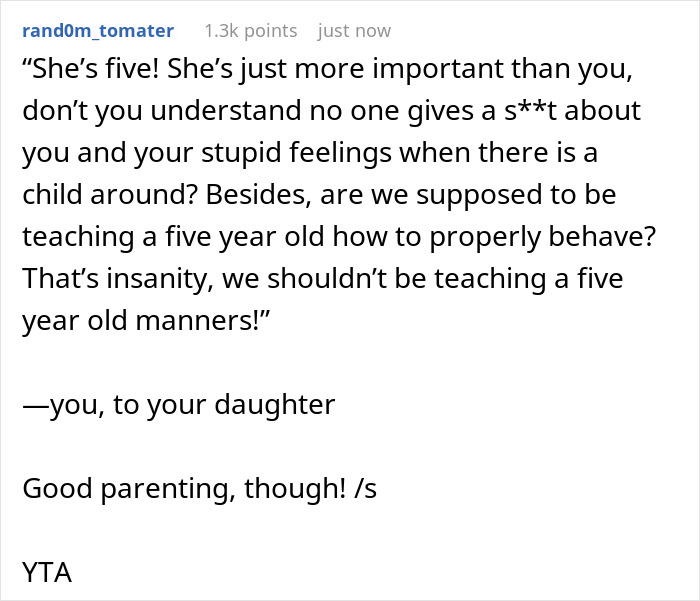The image size is (700, 601).
Task: Click the 1.3k points score
Action: pyautogui.click(x=250, y=31)
